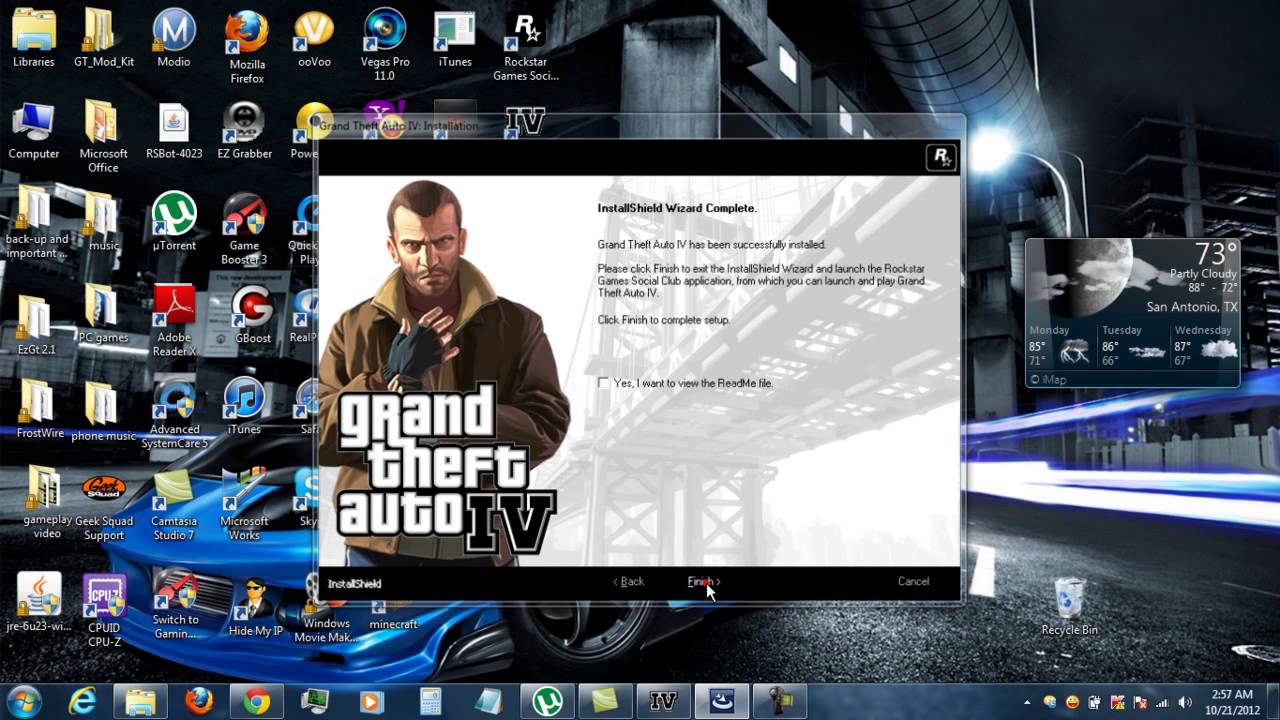Click the "InstallShield Wizard Complete." heading
The height and width of the screenshot is (720, 1280).
(x=677, y=208)
